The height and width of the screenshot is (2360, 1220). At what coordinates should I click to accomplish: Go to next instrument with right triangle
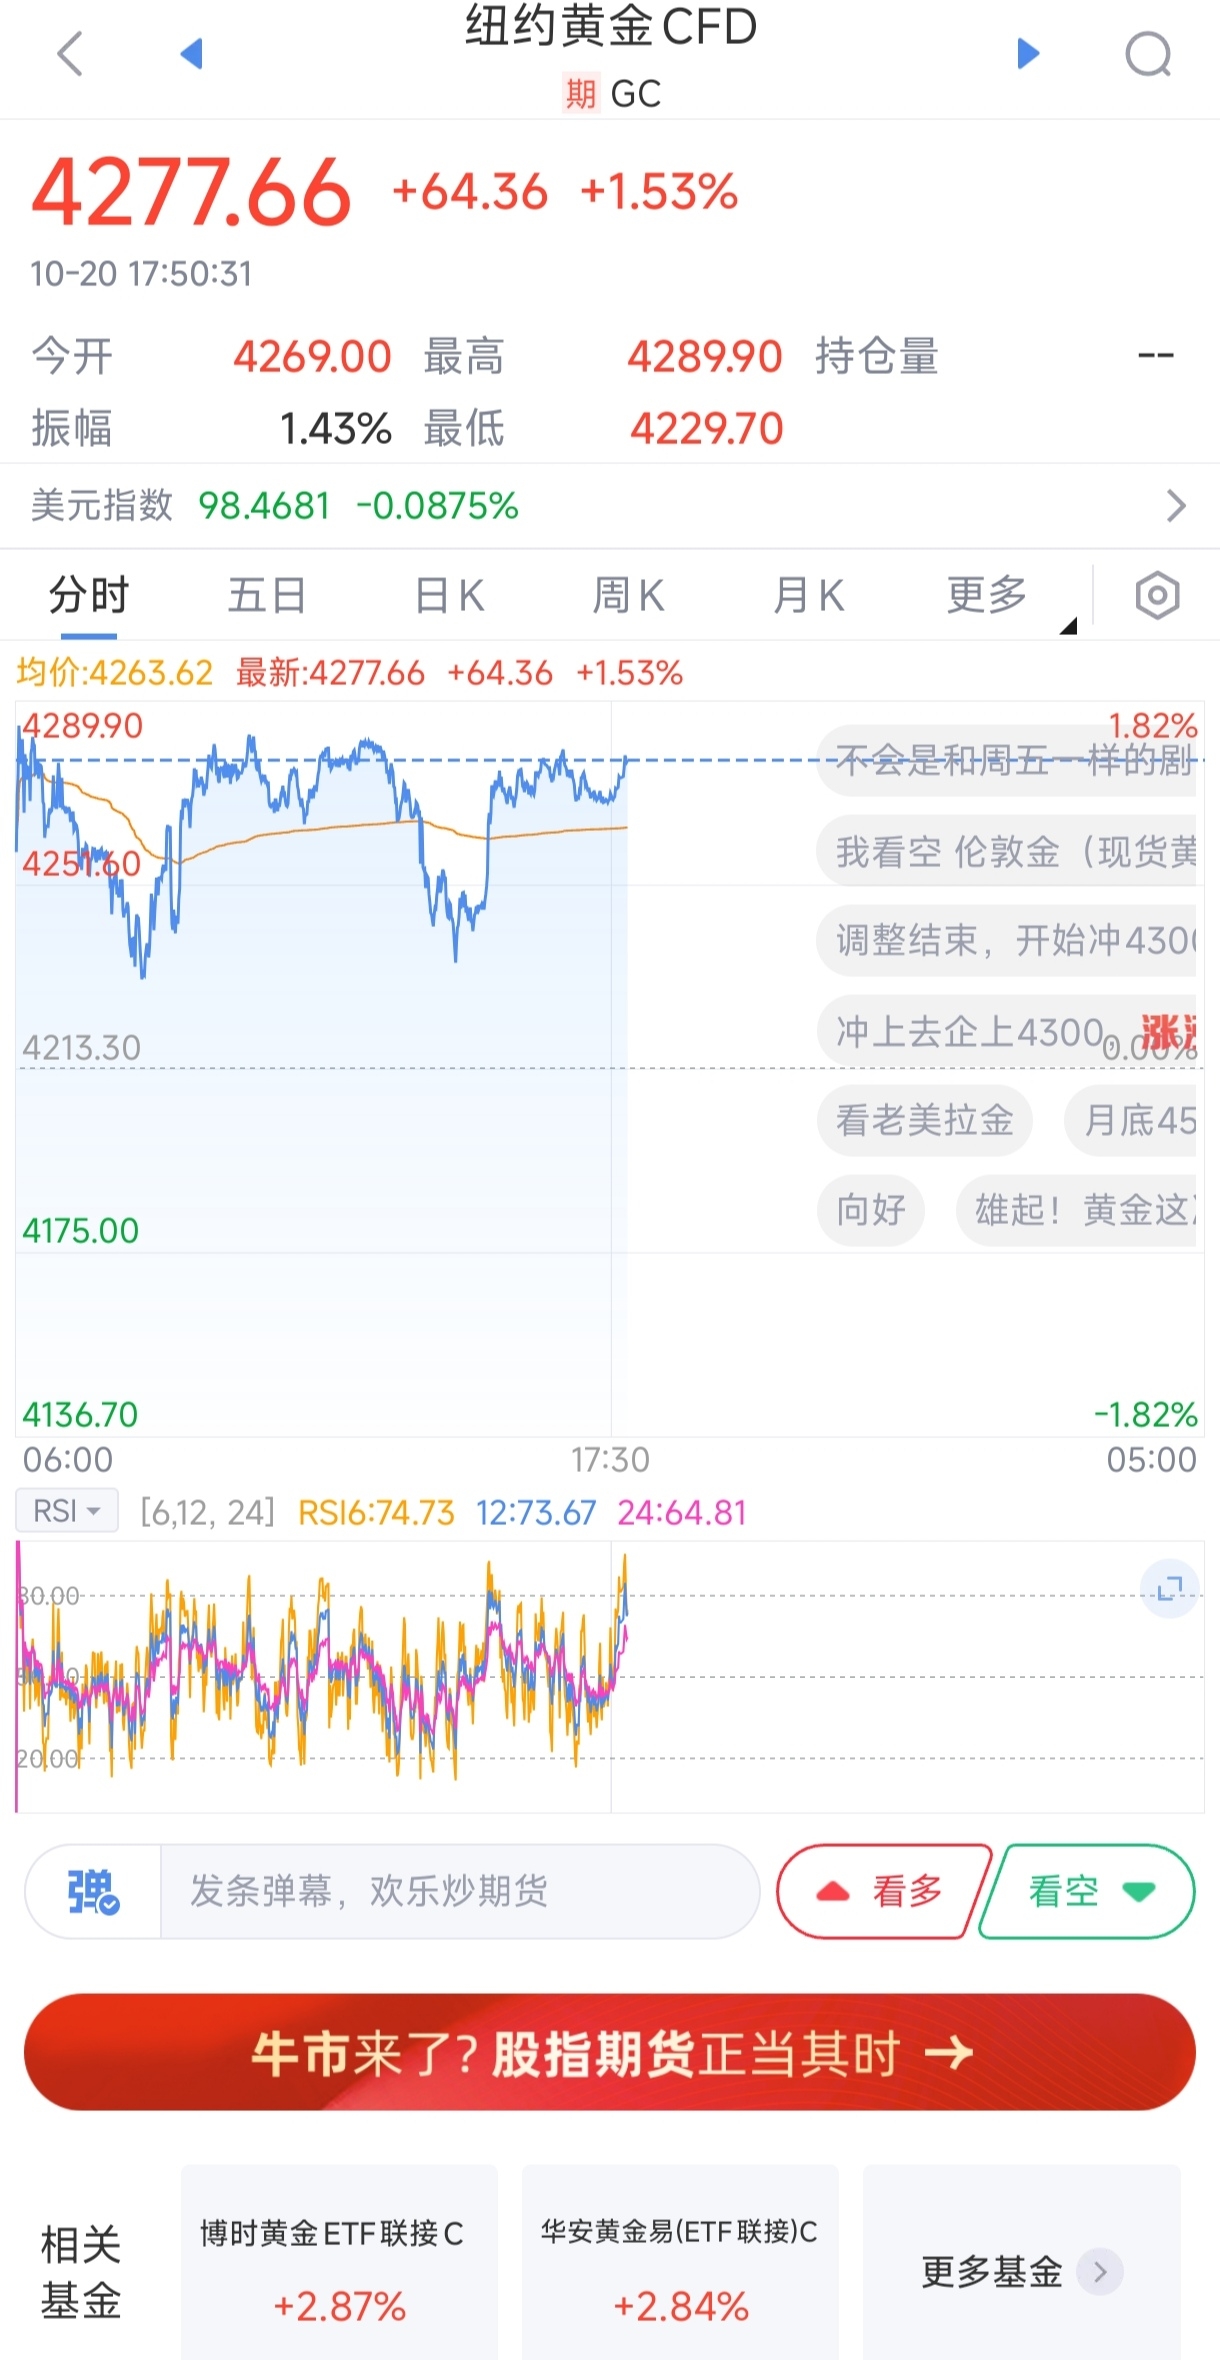(x=1028, y=53)
